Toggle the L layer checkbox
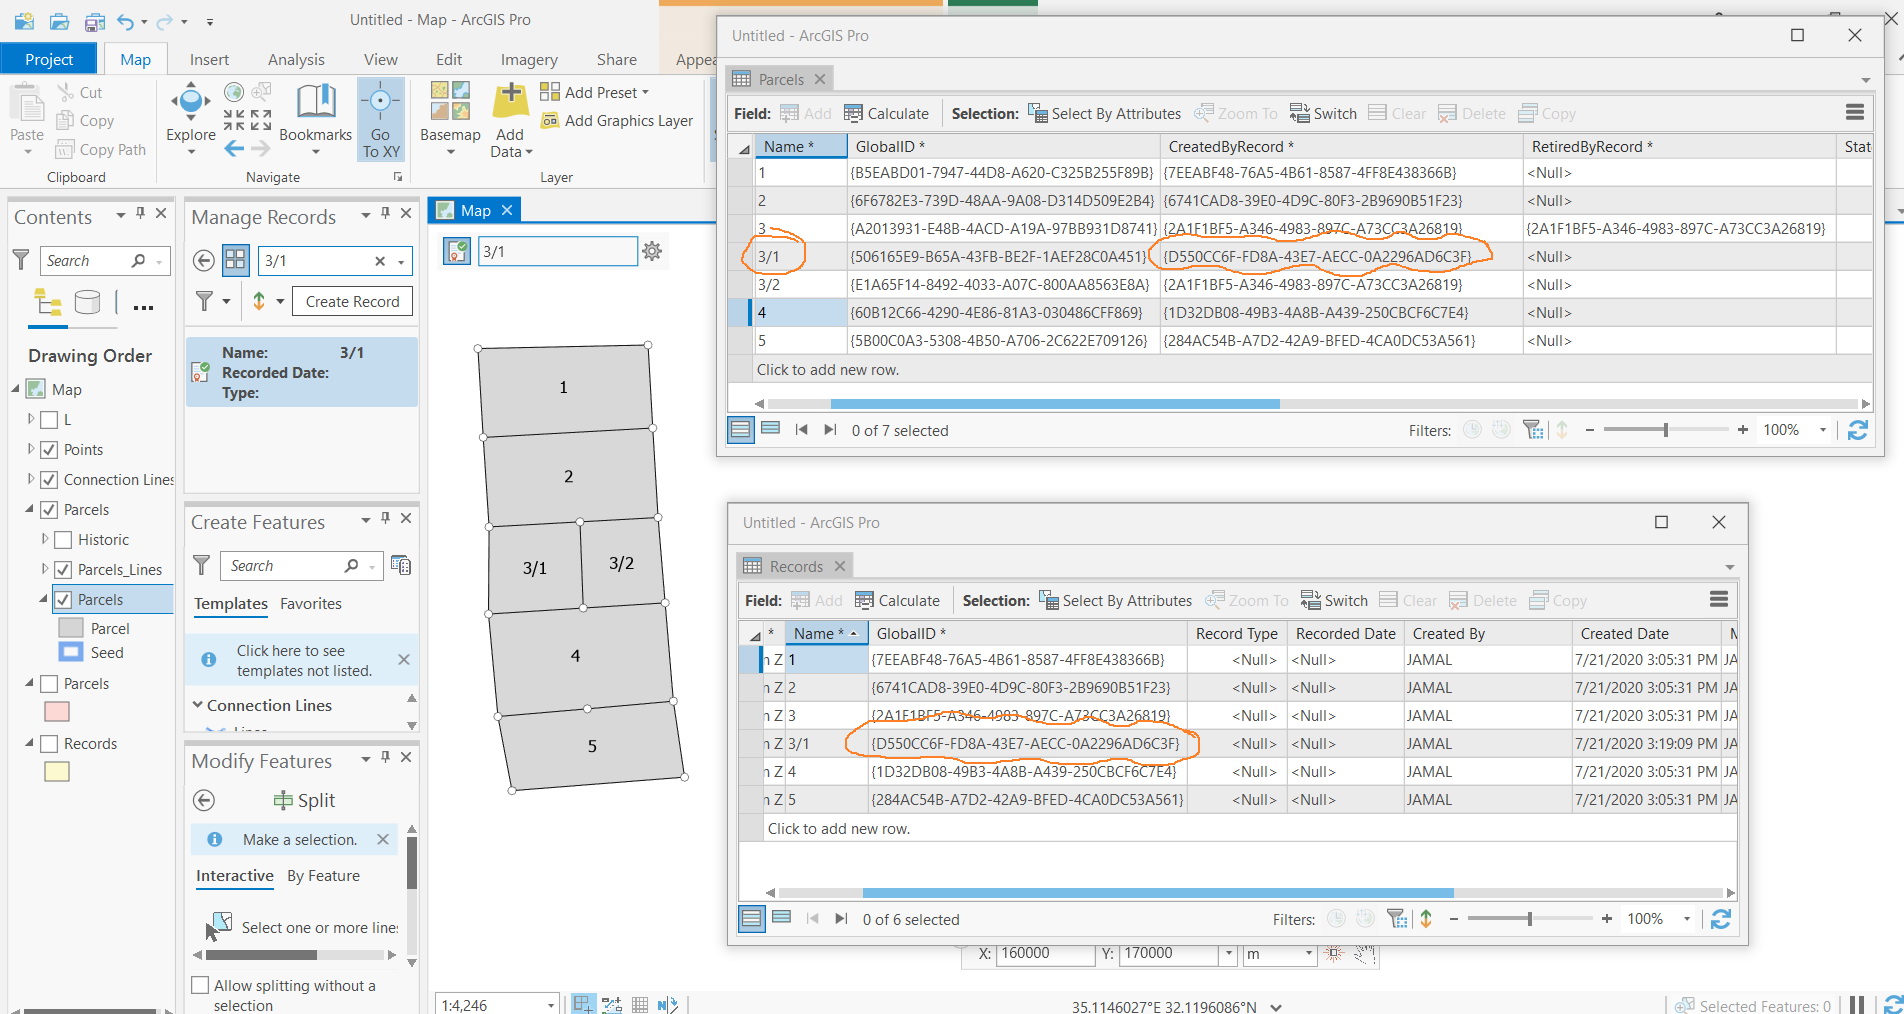Viewport: 1904px width, 1014px height. (x=49, y=420)
